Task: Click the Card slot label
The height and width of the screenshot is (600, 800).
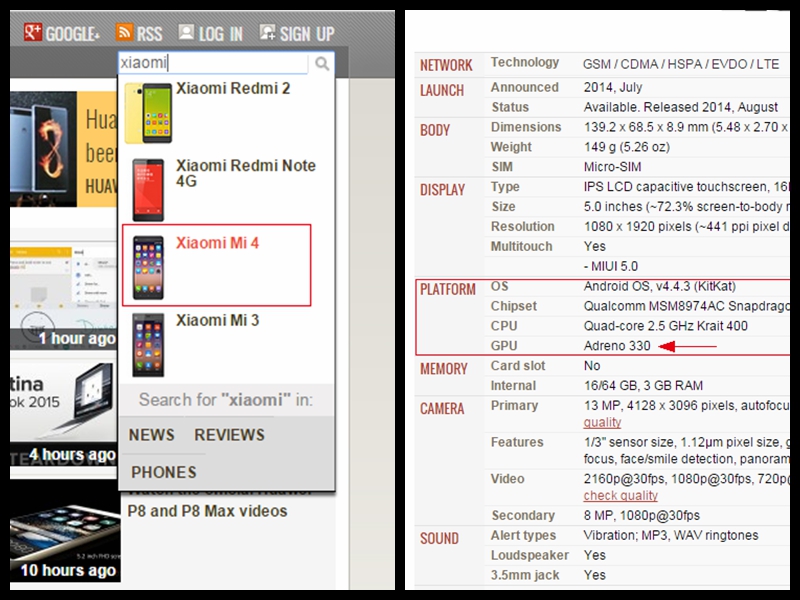Action: [x=518, y=366]
